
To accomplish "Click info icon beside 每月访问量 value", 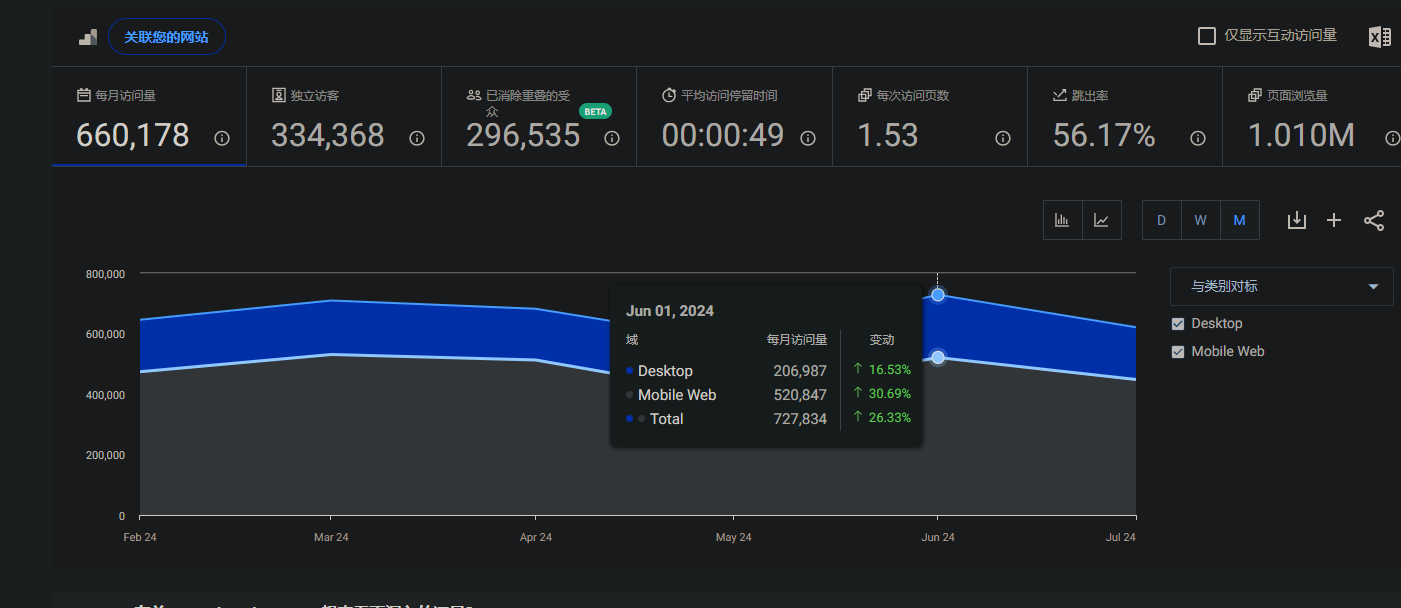I will (x=222, y=138).
